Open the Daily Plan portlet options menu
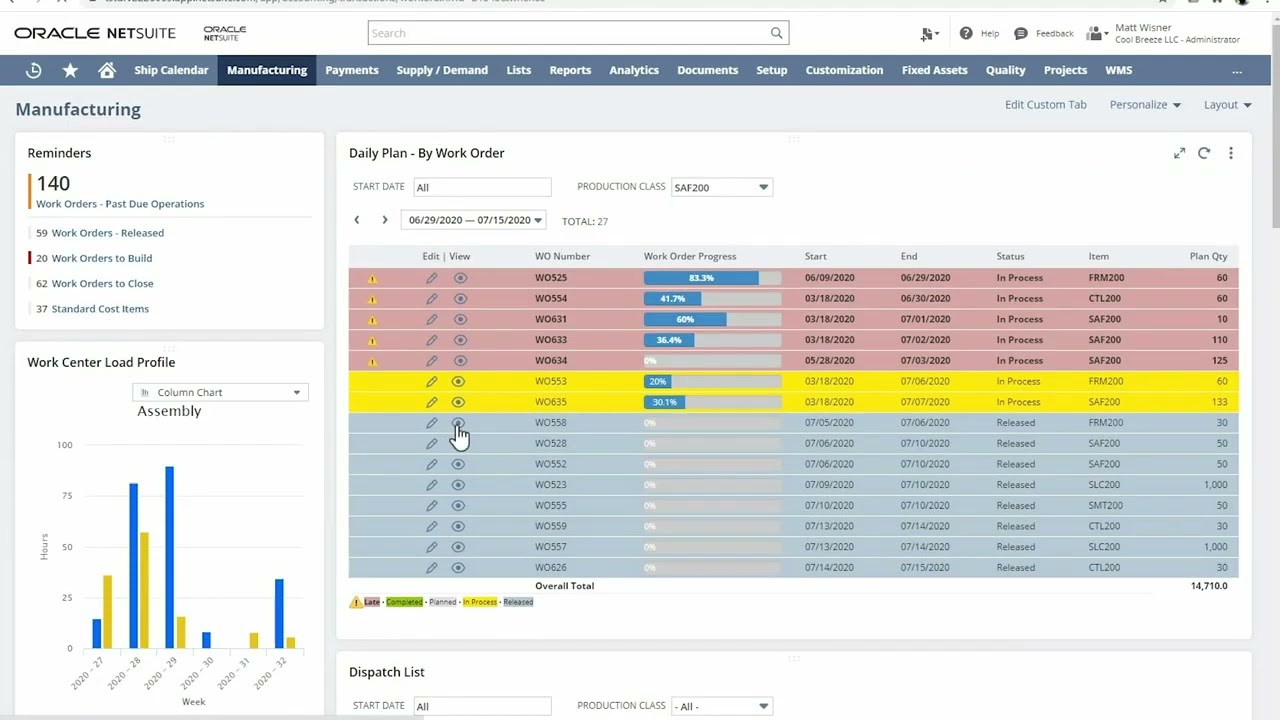The height and width of the screenshot is (720, 1280). point(1231,153)
